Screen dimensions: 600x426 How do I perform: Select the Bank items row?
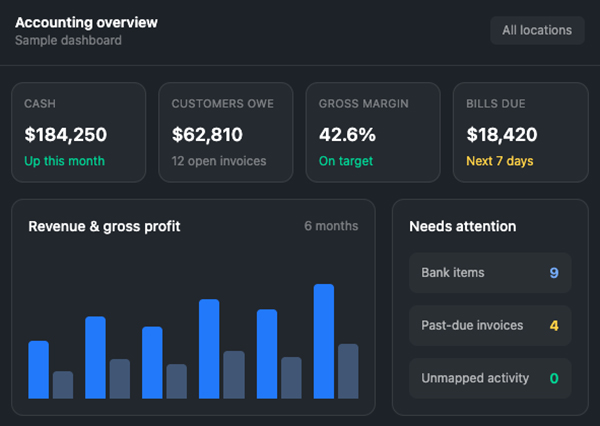[490, 273]
